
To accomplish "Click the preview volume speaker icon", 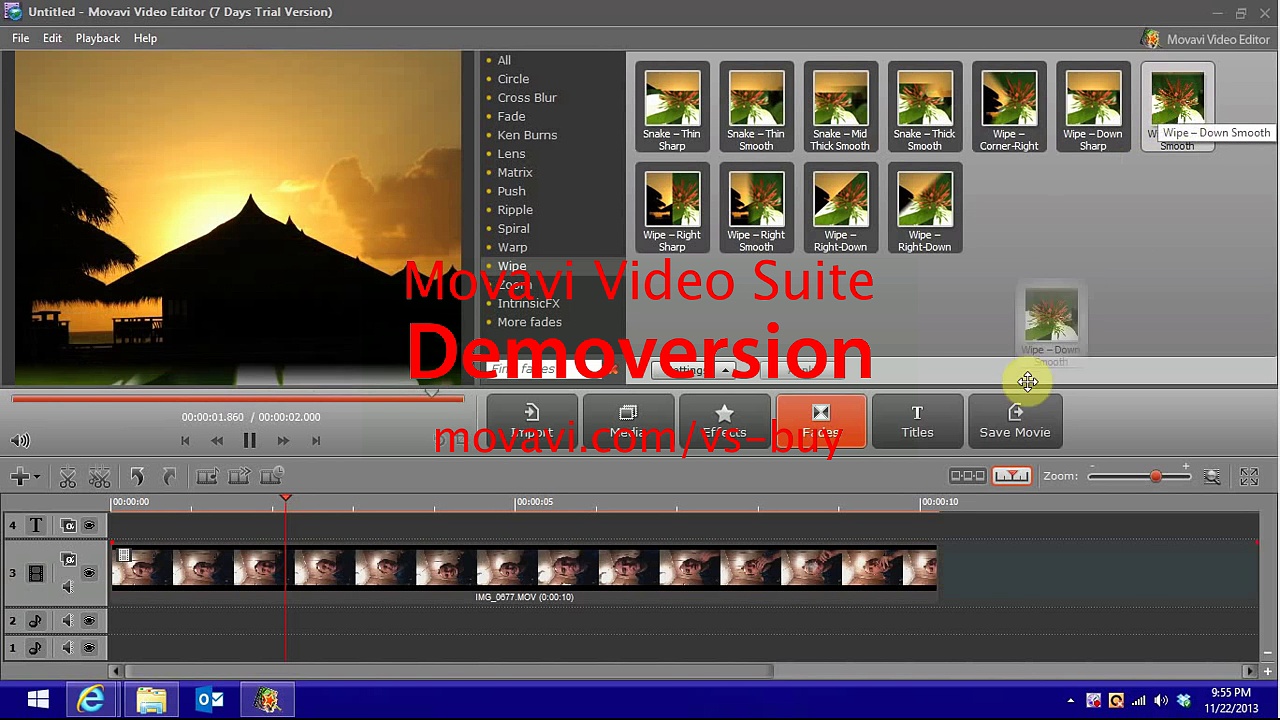I will coord(20,440).
